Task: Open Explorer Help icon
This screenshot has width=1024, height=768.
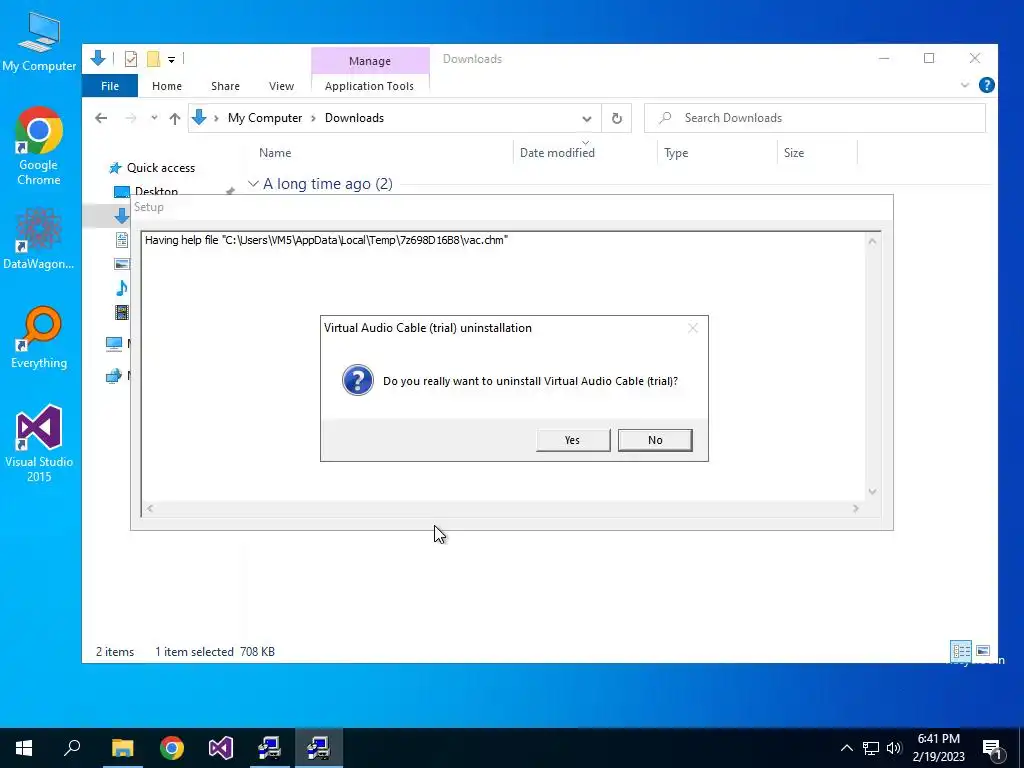Action: click(x=987, y=85)
